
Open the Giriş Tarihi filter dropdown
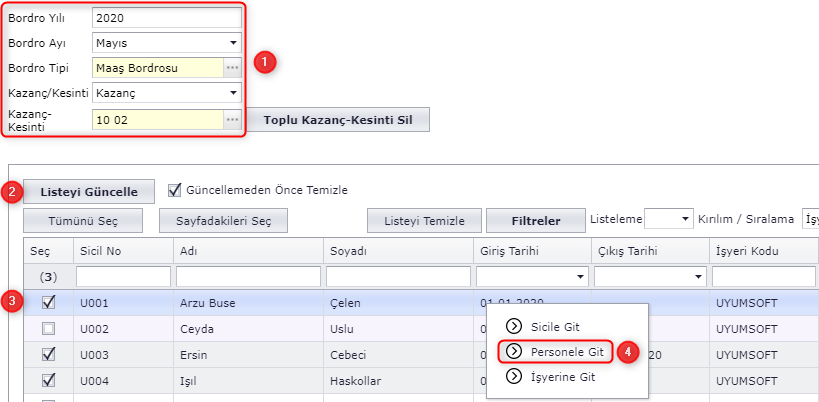581,276
